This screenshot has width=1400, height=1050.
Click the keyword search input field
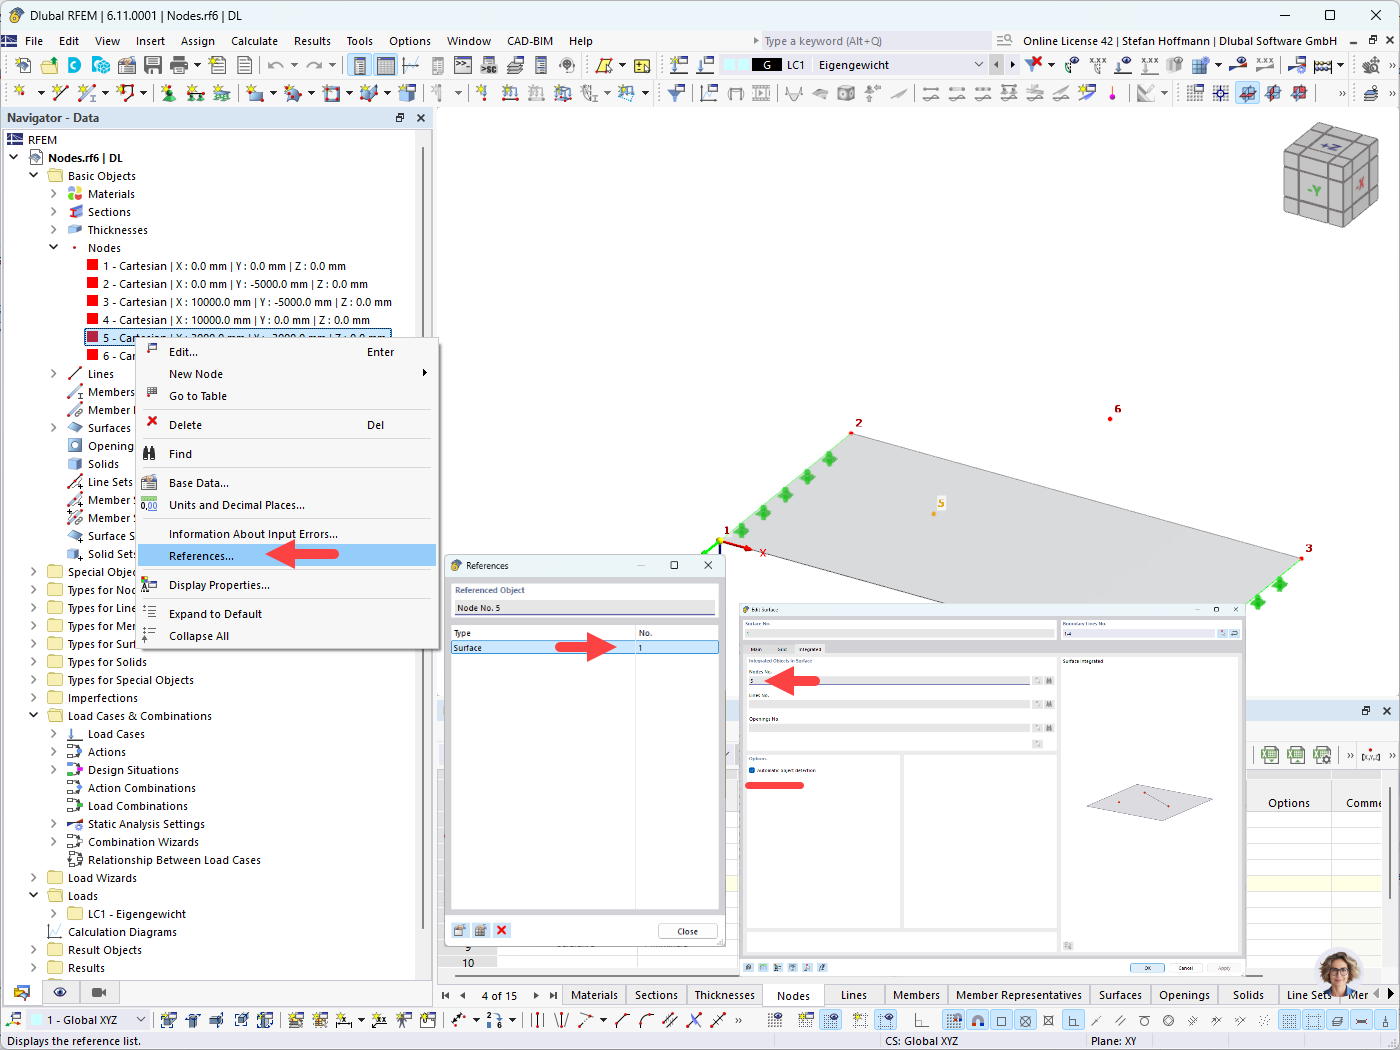pos(875,41)
